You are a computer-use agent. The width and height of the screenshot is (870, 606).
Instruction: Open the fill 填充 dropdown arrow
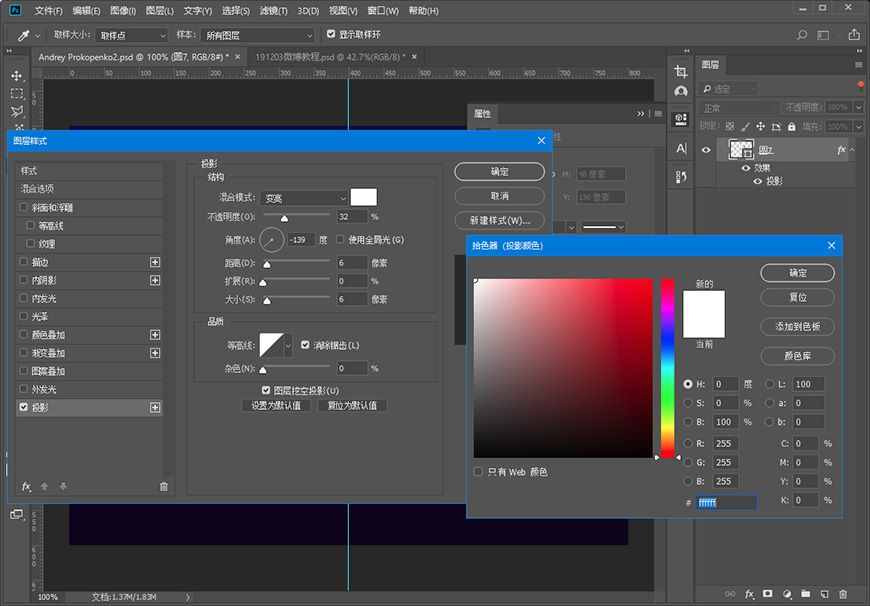click(859, 127)
